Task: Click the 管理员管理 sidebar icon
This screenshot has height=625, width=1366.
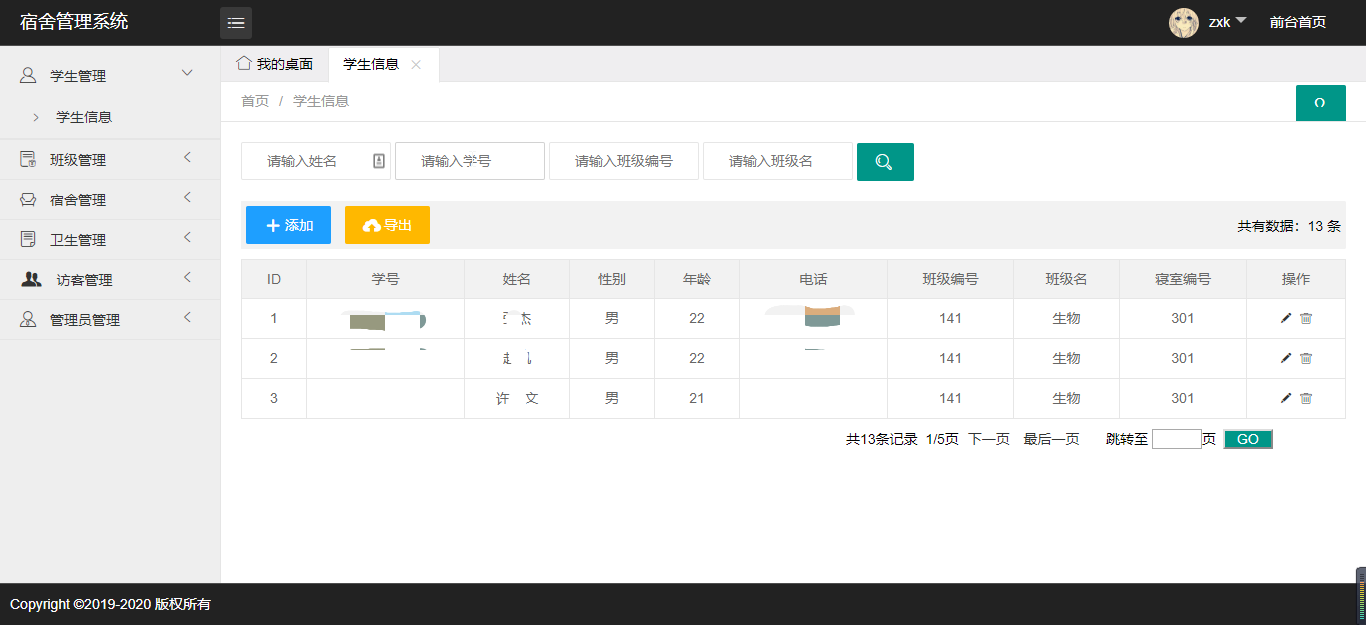Action: tap(27, 318)
